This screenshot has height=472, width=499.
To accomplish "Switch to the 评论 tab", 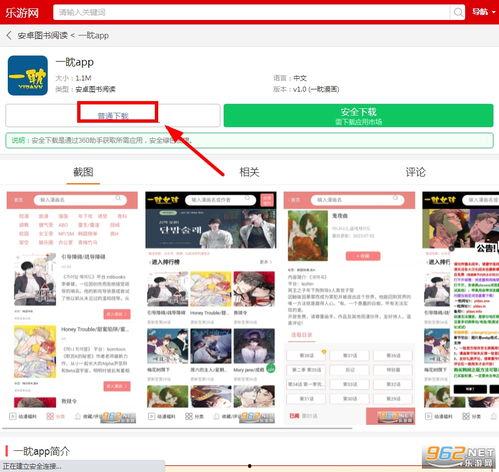I will (415, 172).
